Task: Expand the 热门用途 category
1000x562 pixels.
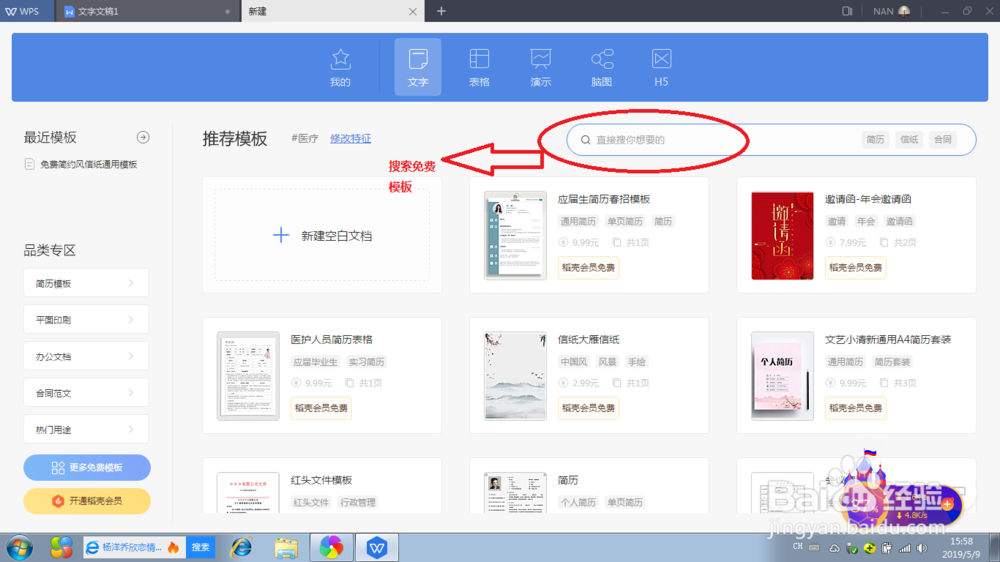Action: click(x=86, y=429)
